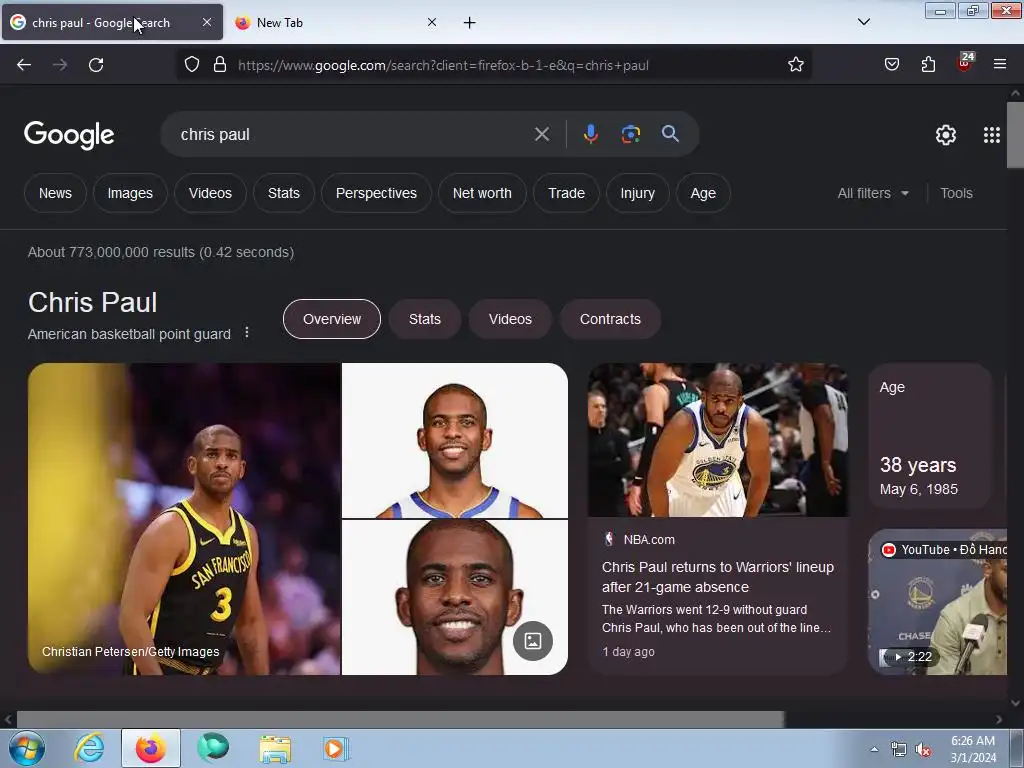This screenshot has height=768, width=1024.
Task: Open the Videos knowledge panel tab
Action: coord(510,319)
